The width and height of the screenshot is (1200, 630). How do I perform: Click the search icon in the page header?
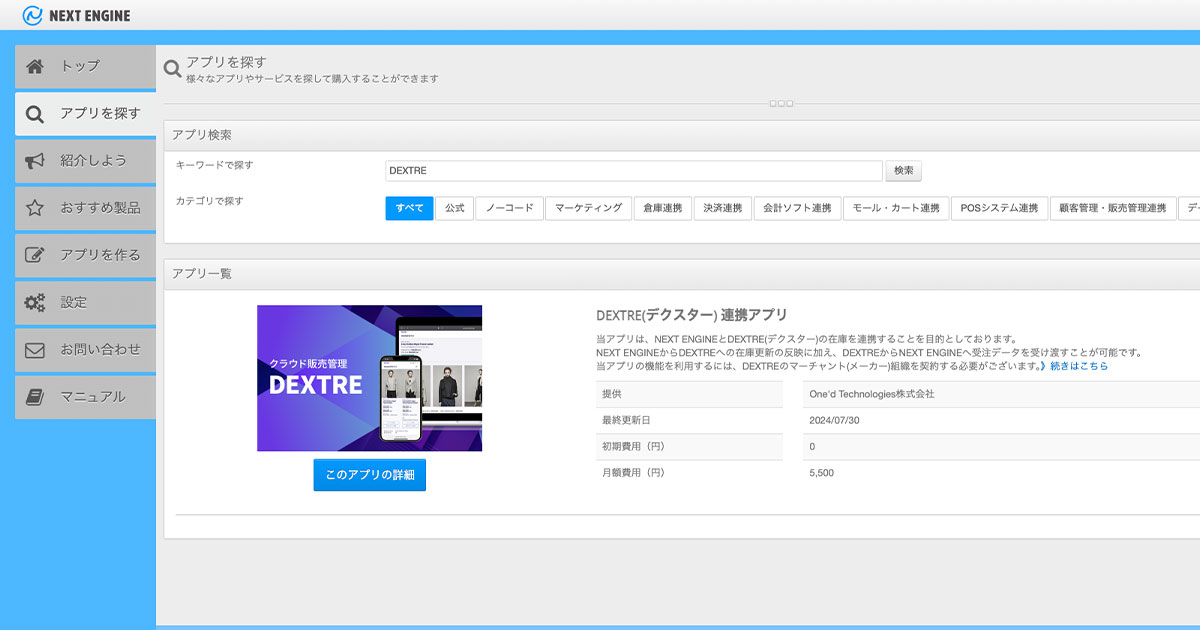click(173, 69)
